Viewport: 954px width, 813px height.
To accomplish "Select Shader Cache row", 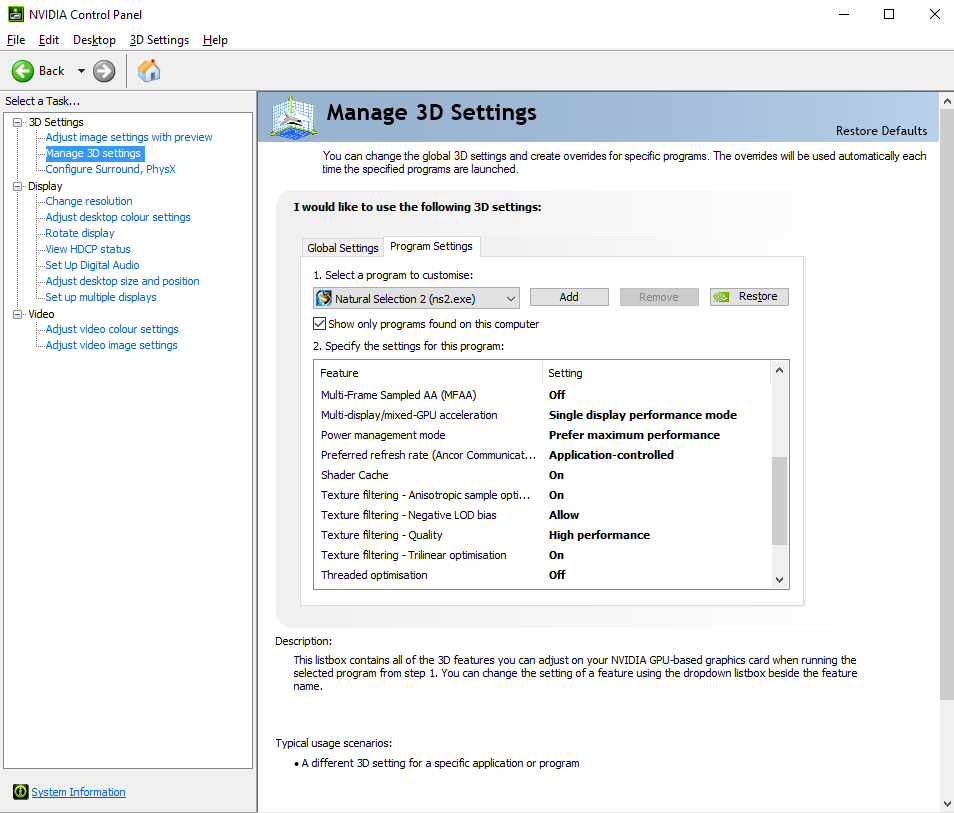I will click(x=543, y=475).
